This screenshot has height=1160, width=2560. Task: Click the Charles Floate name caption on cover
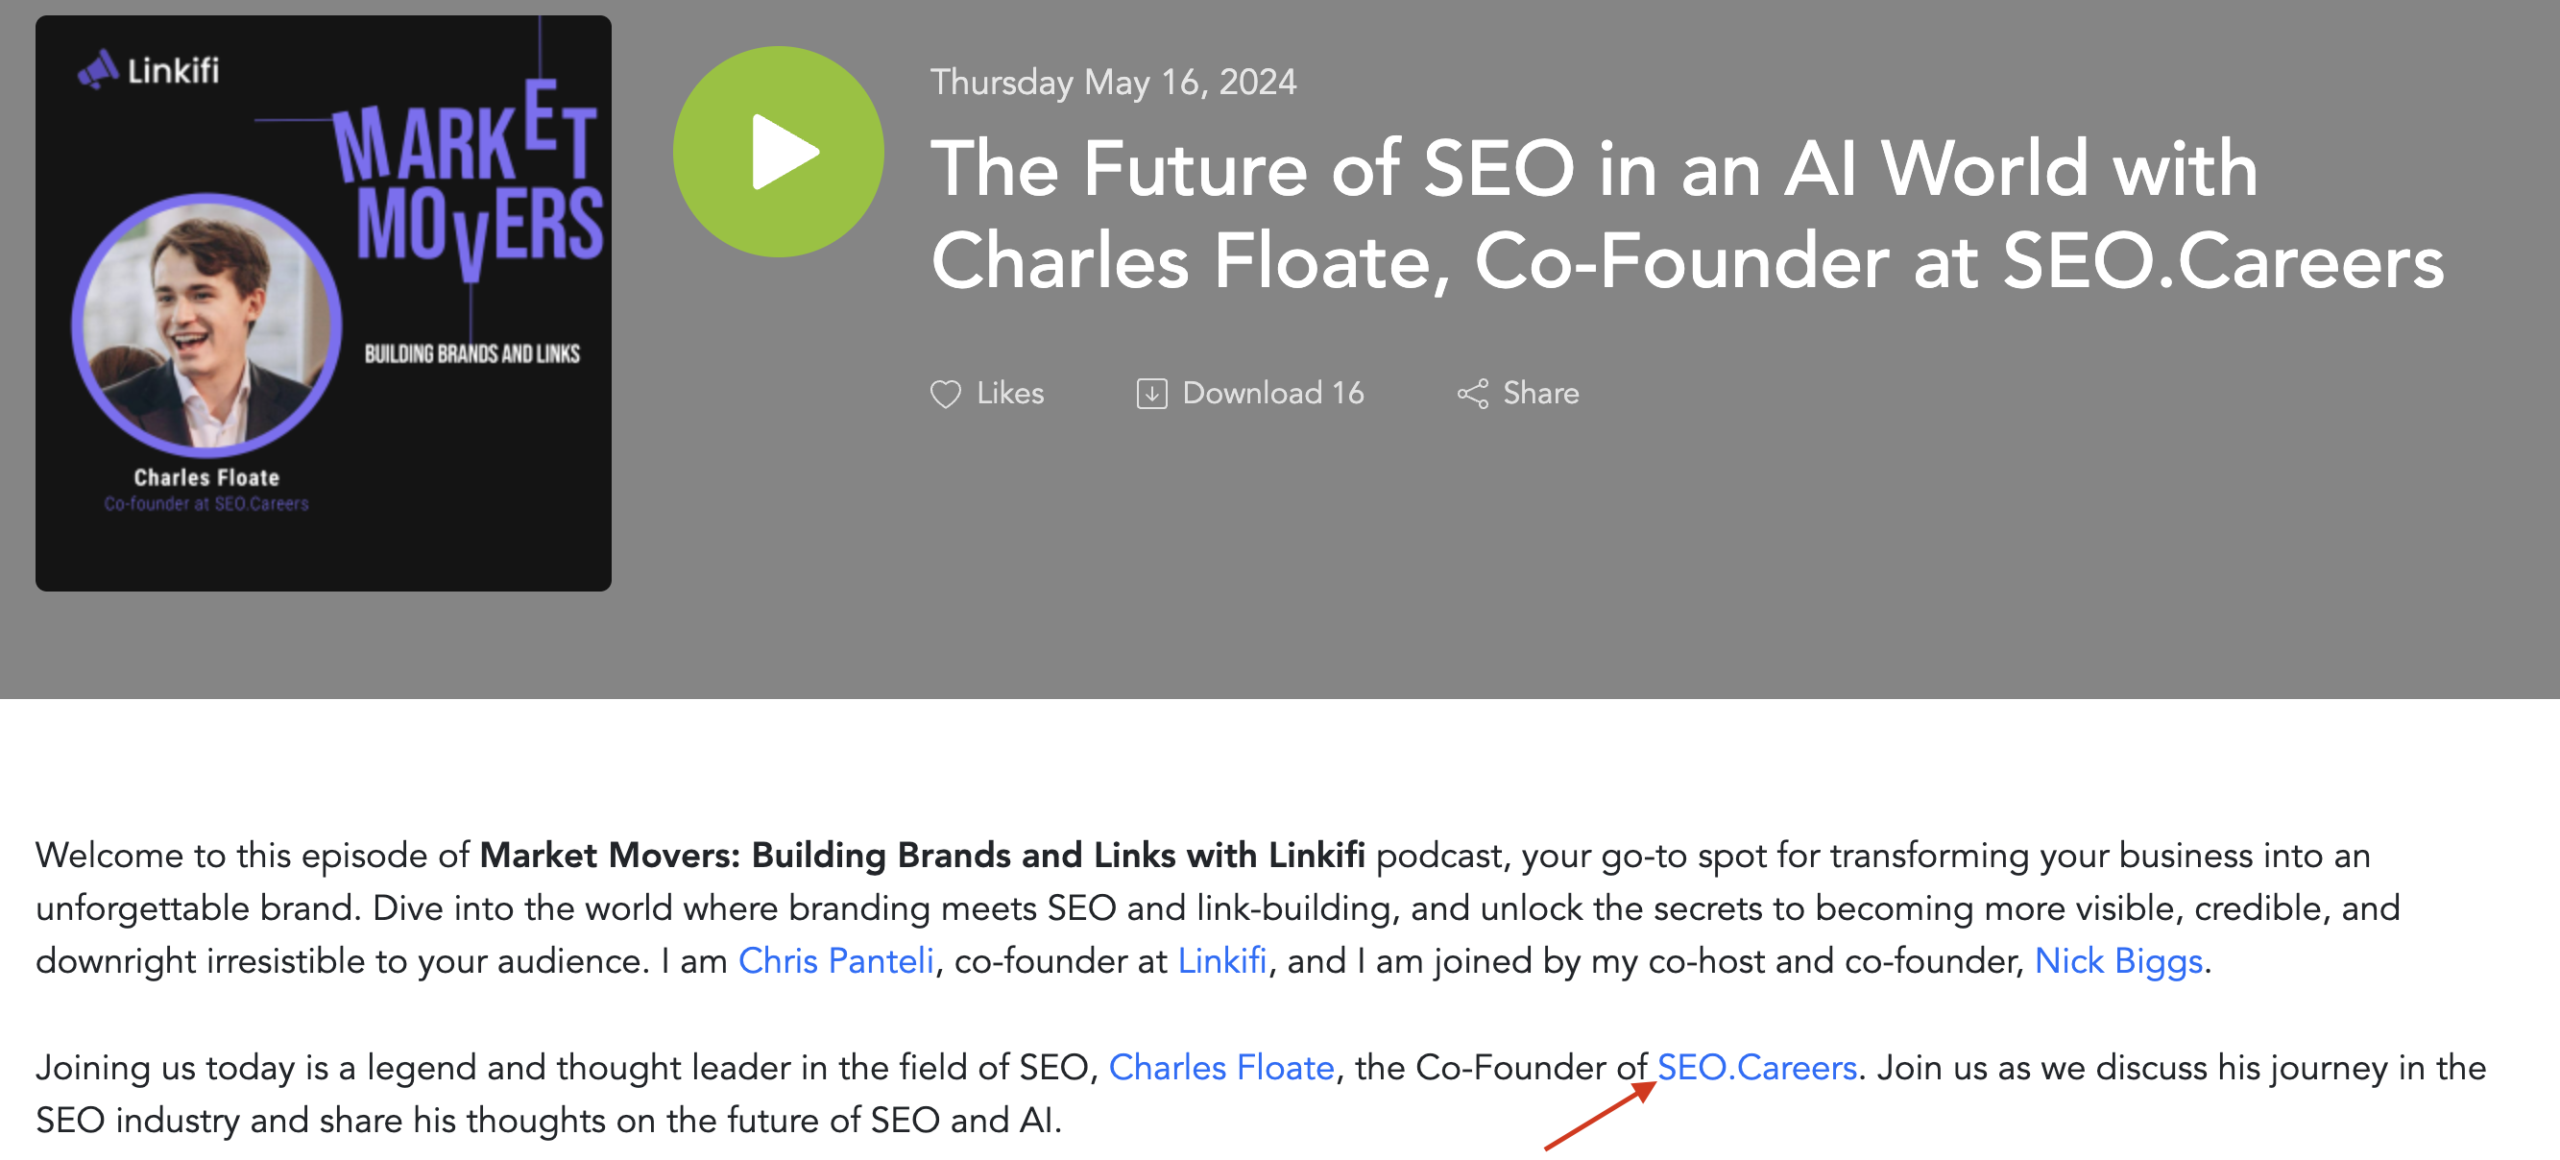point(207,478)
